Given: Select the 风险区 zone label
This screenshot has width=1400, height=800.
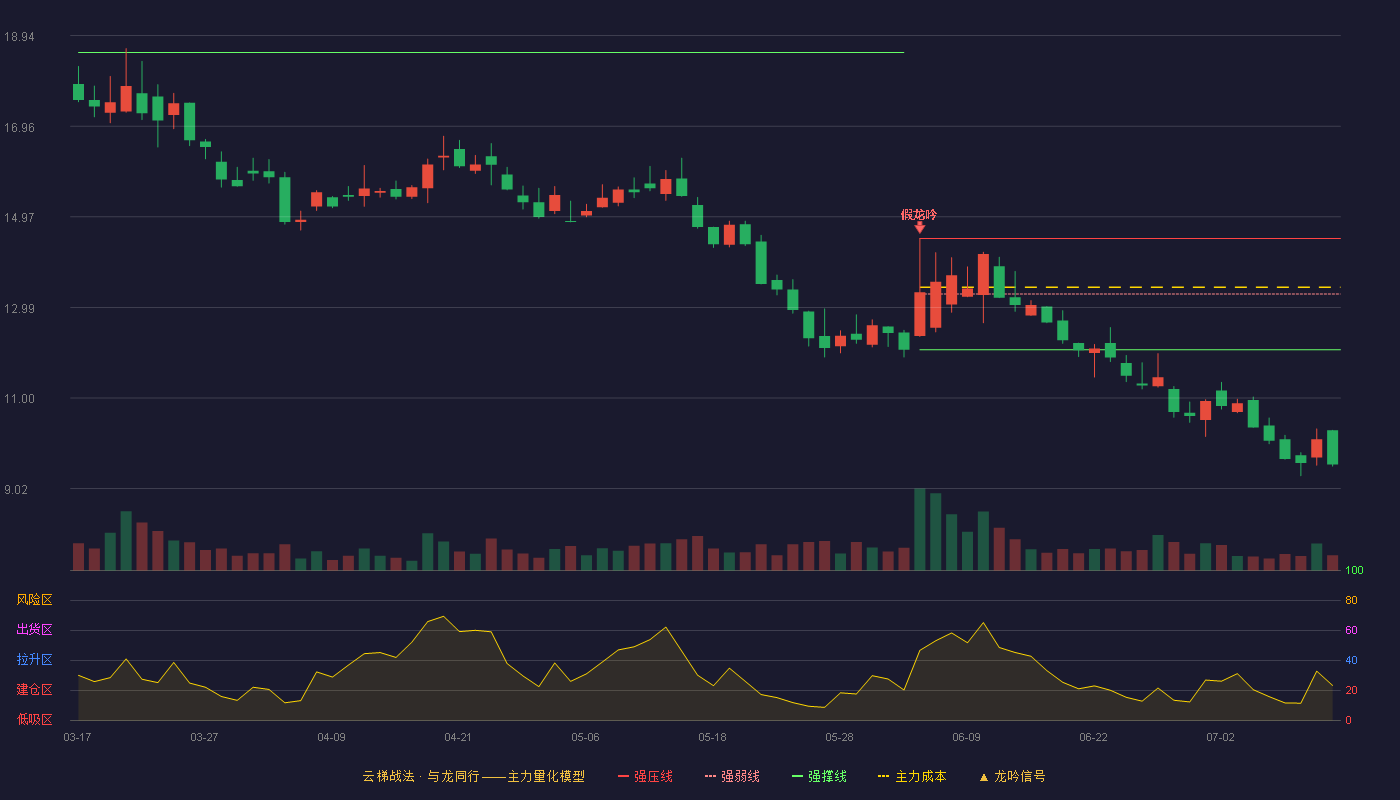Looking at the screenshot, I should pyautogui.click(x=34, y=600).
